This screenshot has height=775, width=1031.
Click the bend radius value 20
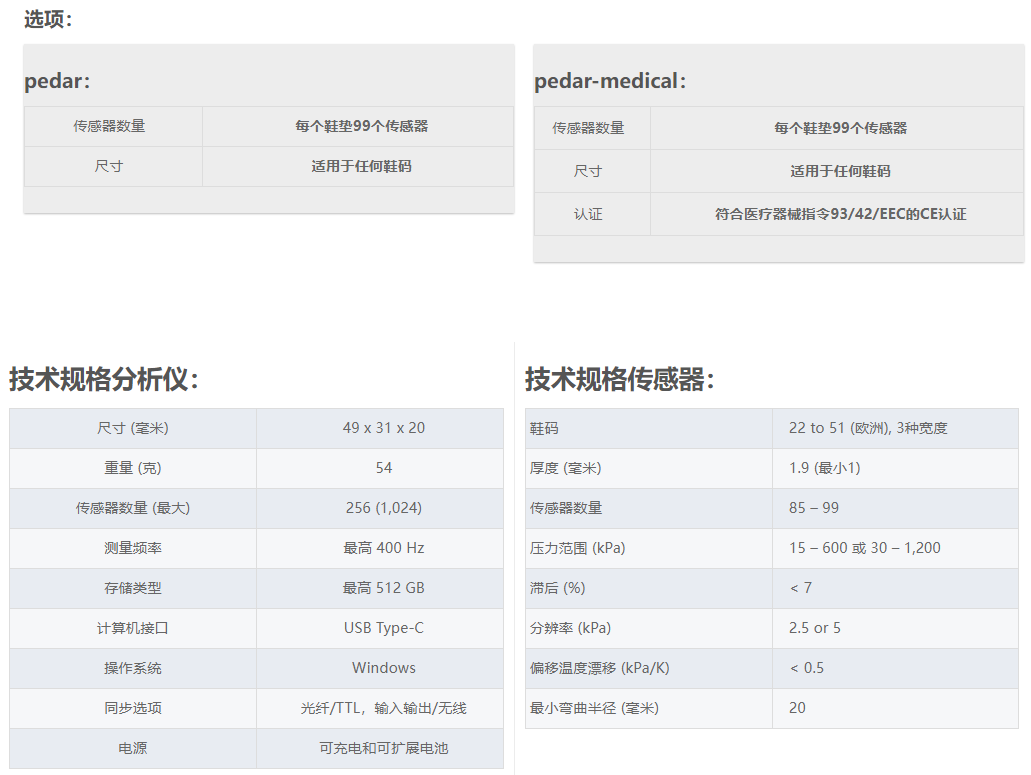[x=797, y=708]
